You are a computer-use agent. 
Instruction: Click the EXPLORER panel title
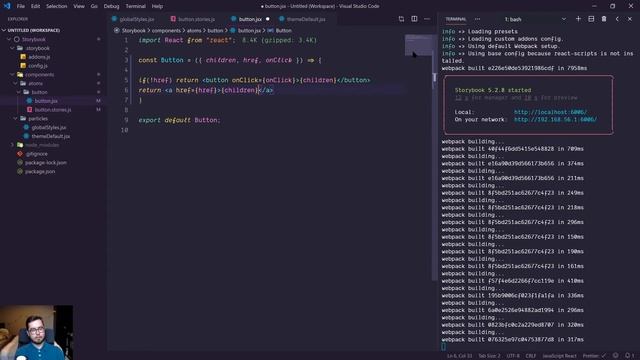(18, 19)
